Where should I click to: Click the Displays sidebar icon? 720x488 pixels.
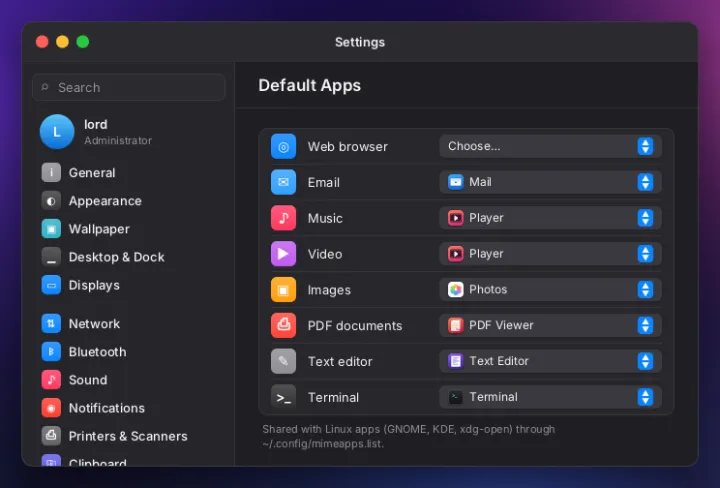point(51,285)
